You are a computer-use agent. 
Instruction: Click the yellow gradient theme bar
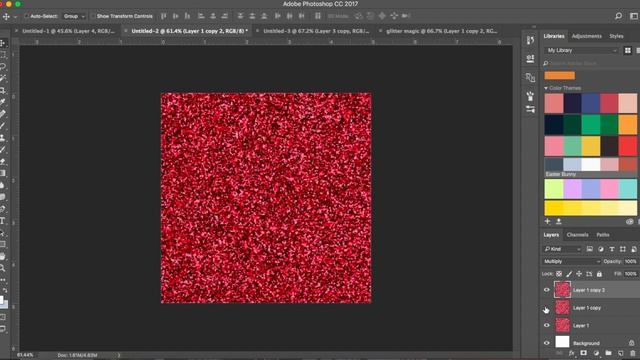(590, 208)
